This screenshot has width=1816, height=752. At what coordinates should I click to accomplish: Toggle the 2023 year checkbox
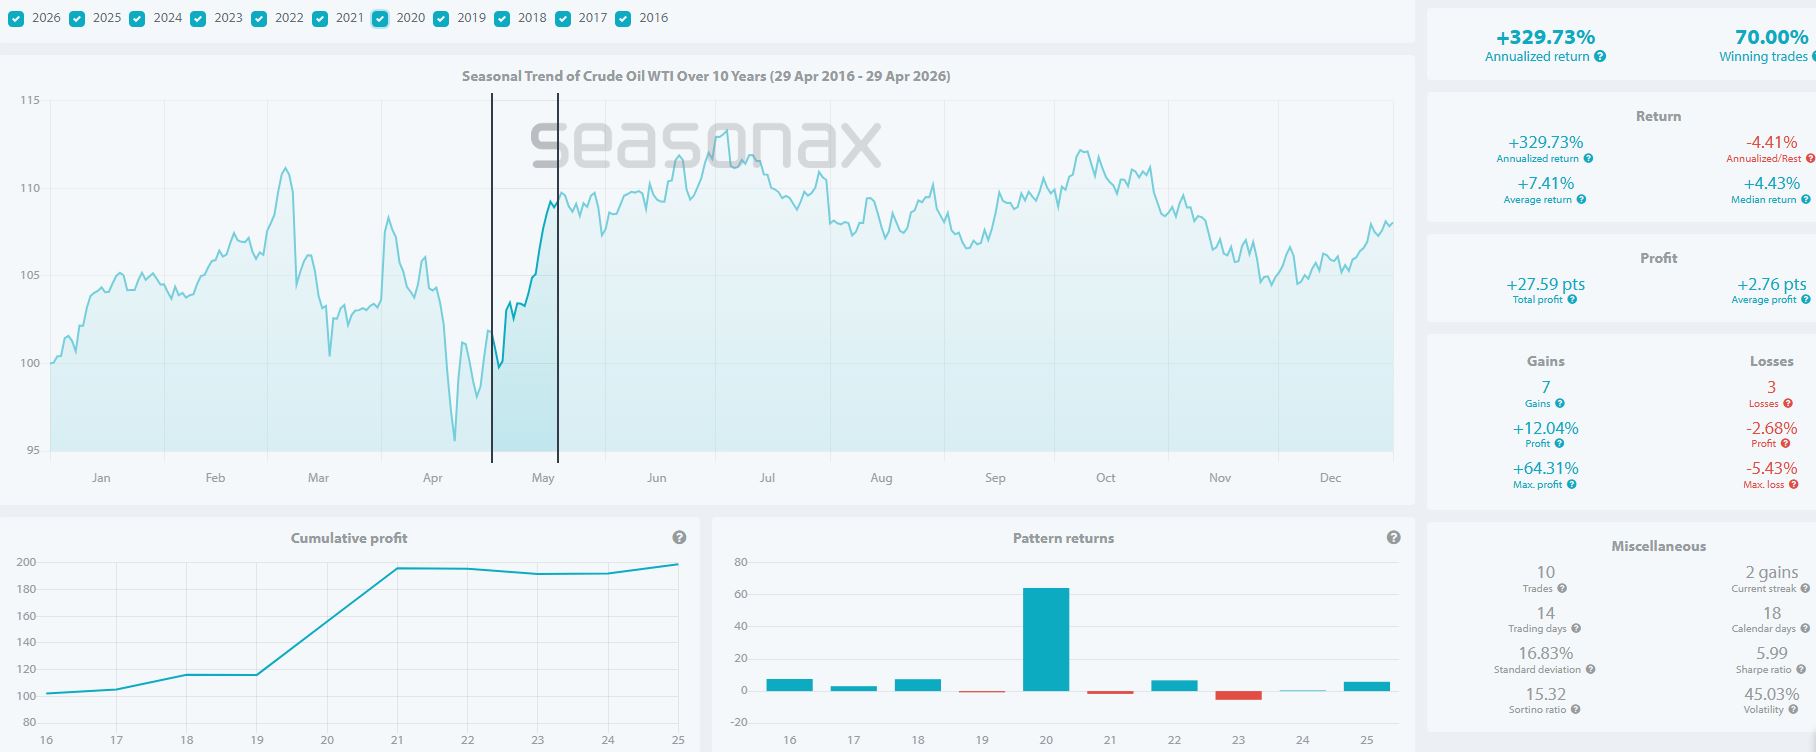point(198,18)
